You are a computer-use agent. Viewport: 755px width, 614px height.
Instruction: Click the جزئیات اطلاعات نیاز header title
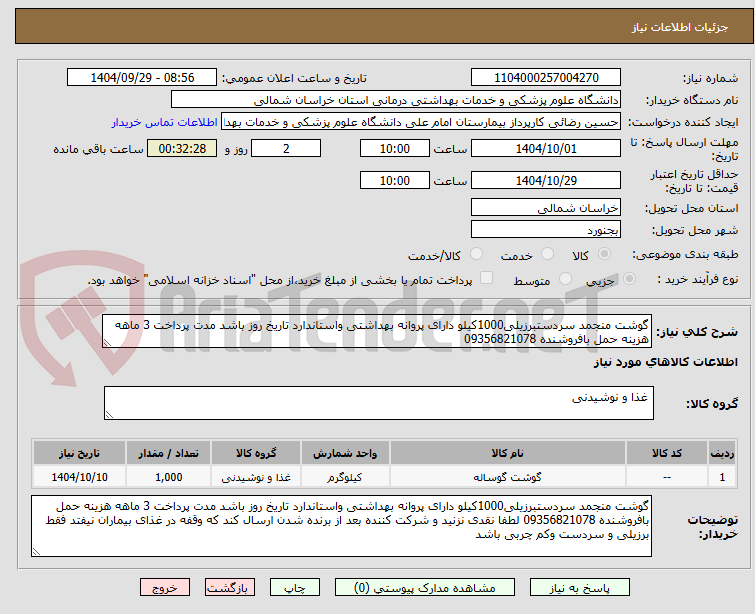pos(679,27)
